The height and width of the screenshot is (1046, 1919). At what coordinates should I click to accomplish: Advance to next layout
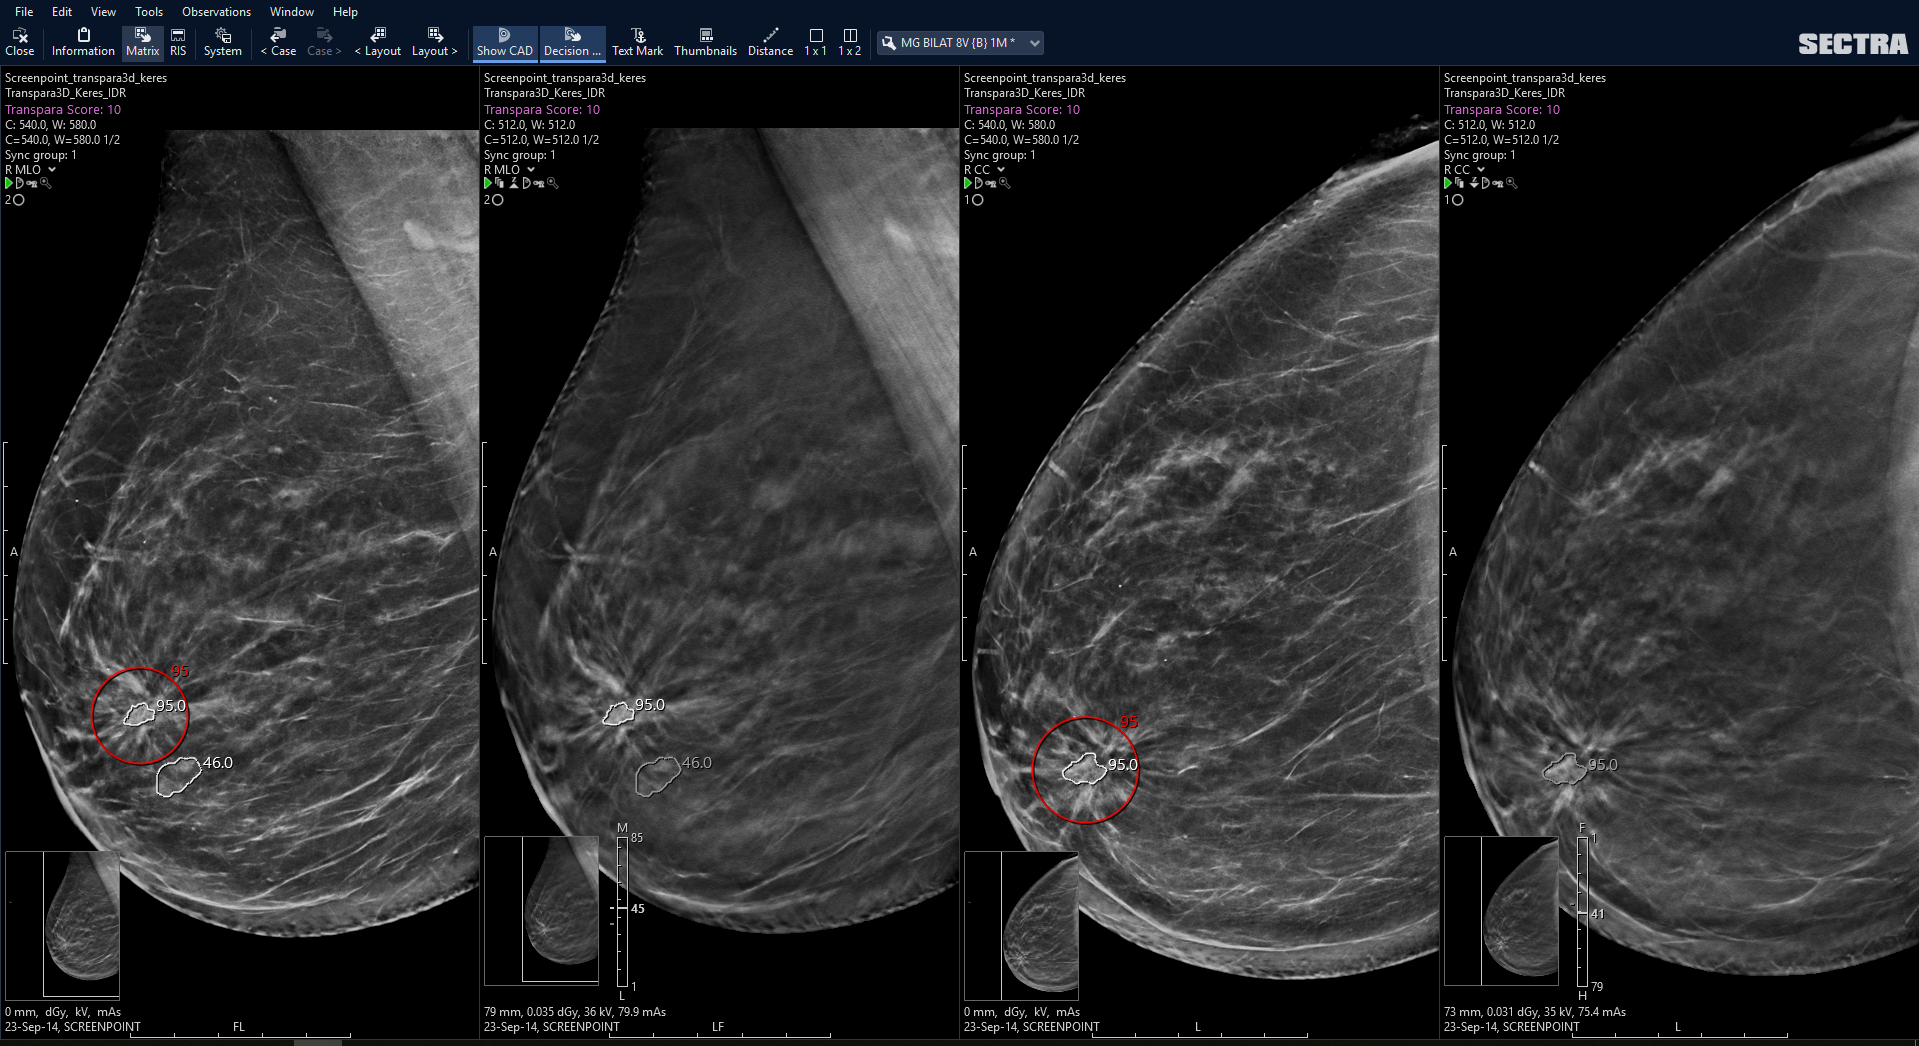pos(434,42)
